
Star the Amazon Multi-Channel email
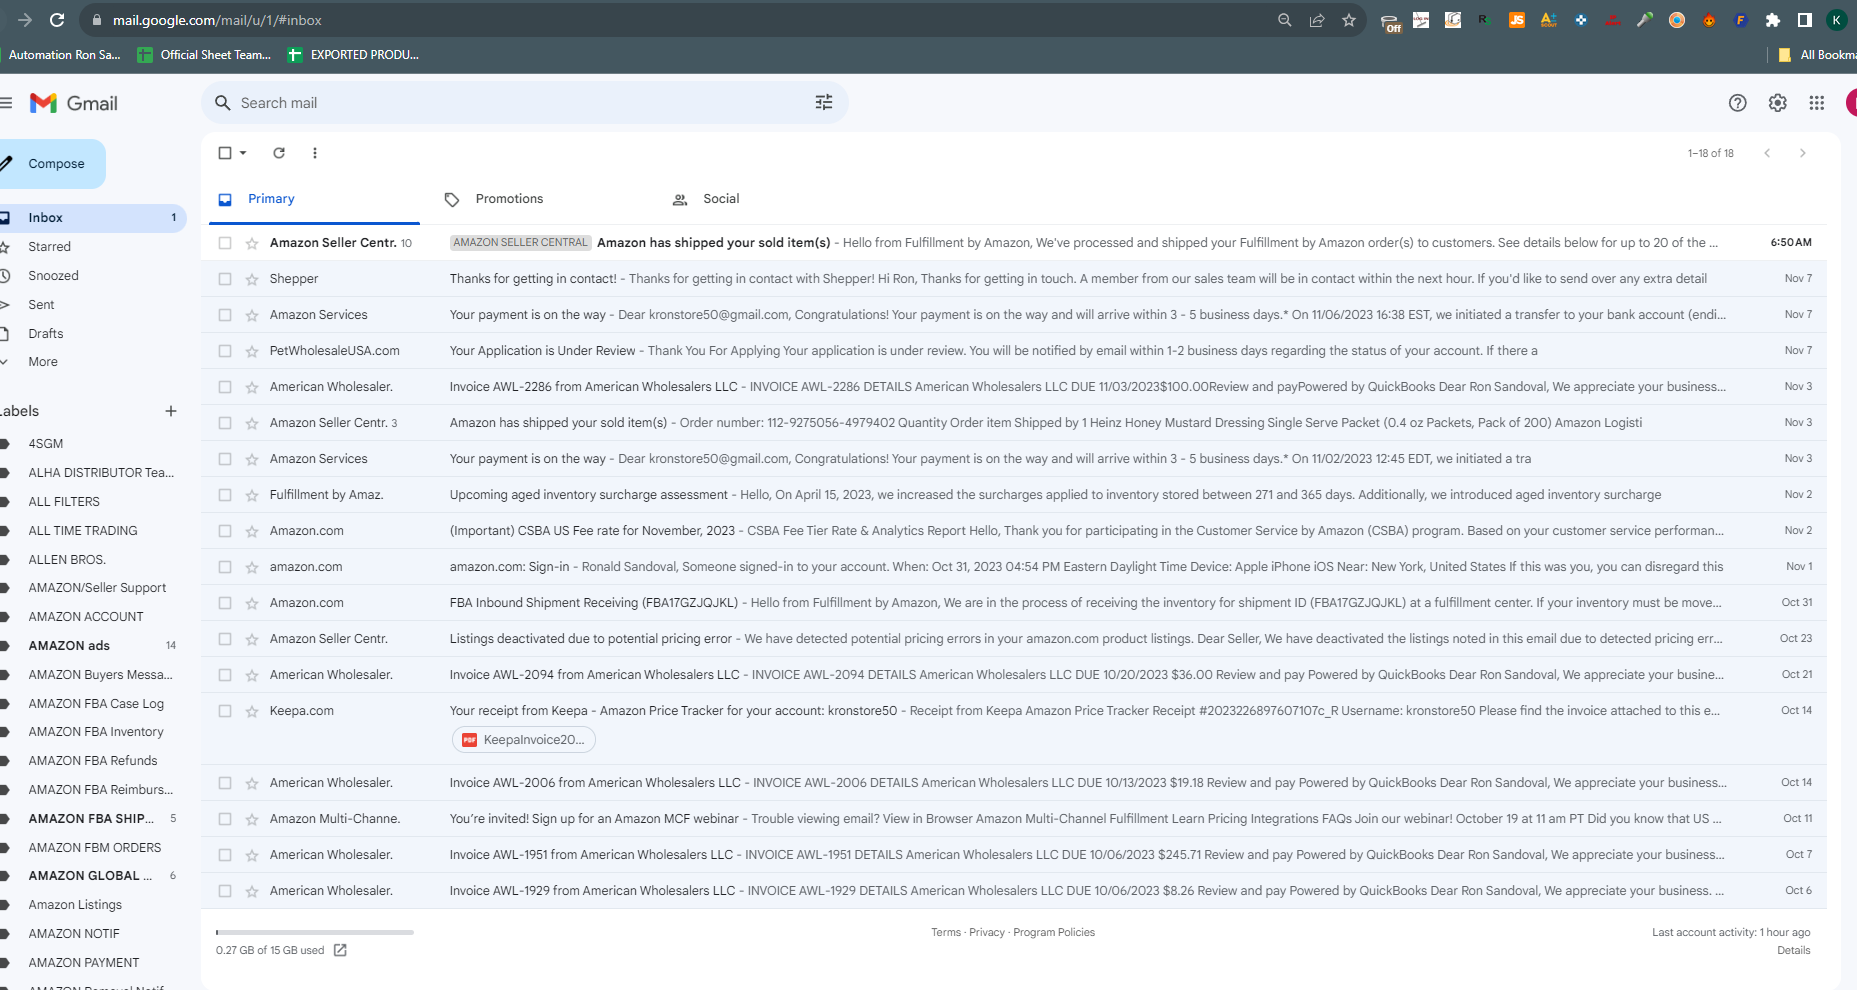pyautogui.click(x=252, y=819)
